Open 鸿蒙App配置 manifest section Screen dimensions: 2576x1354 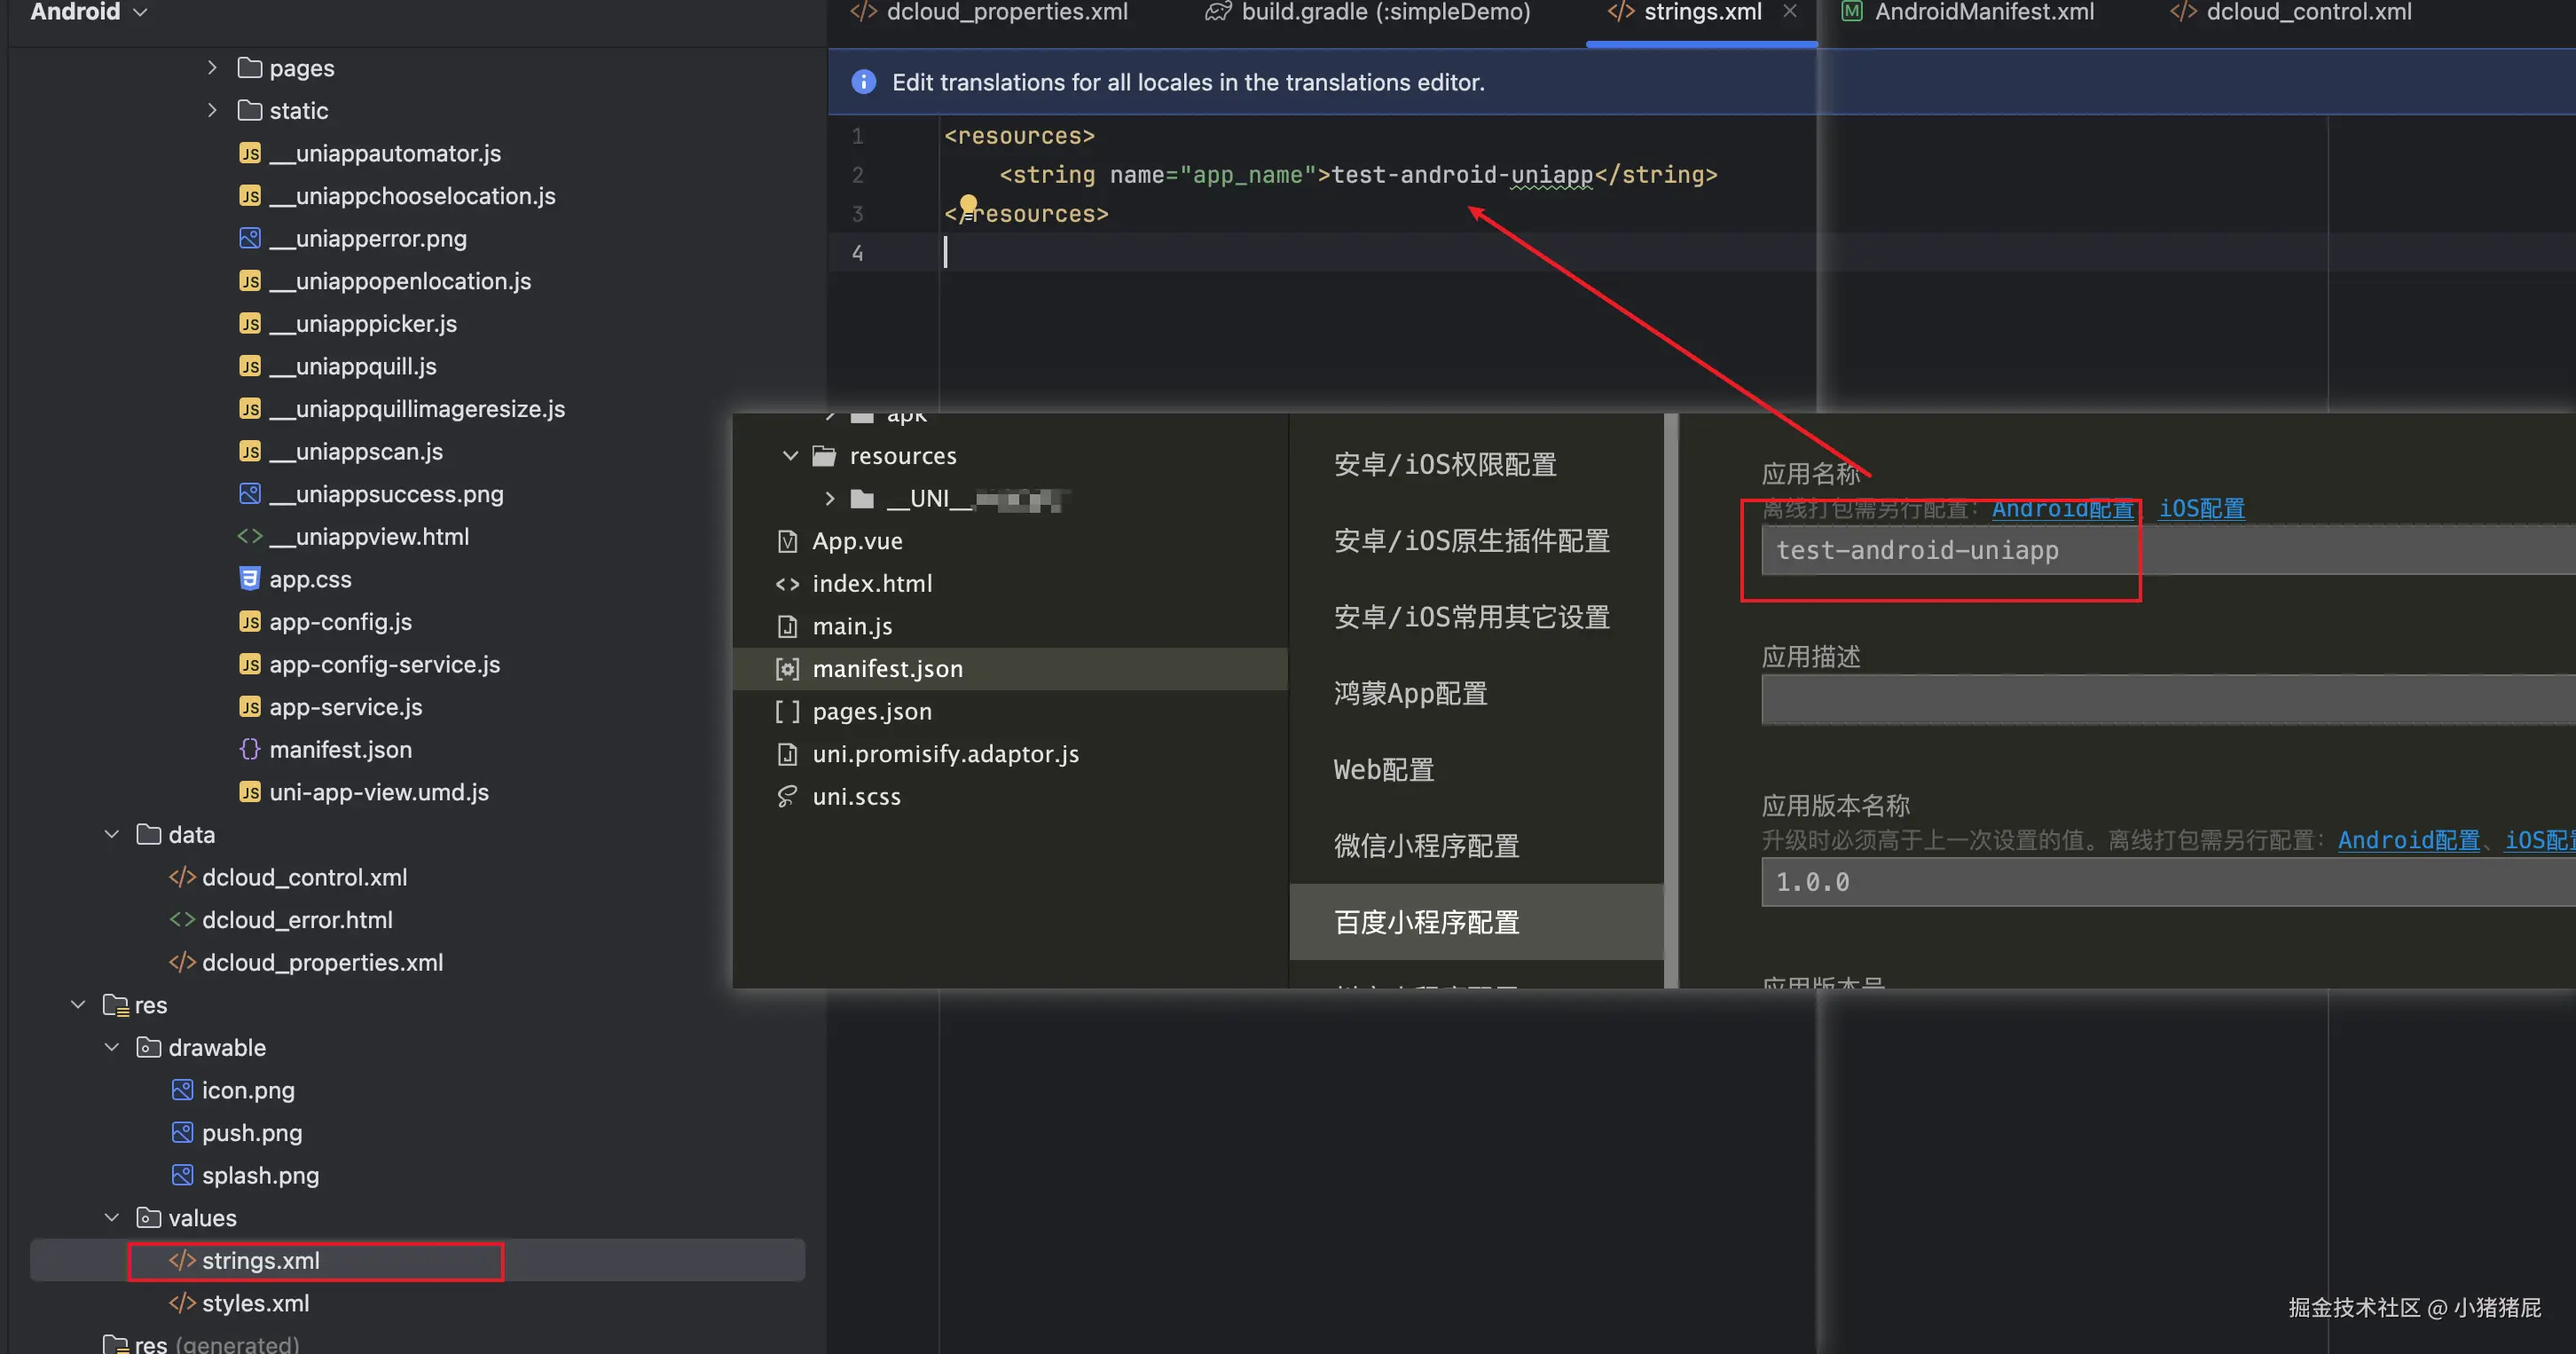pos(1410,693)
